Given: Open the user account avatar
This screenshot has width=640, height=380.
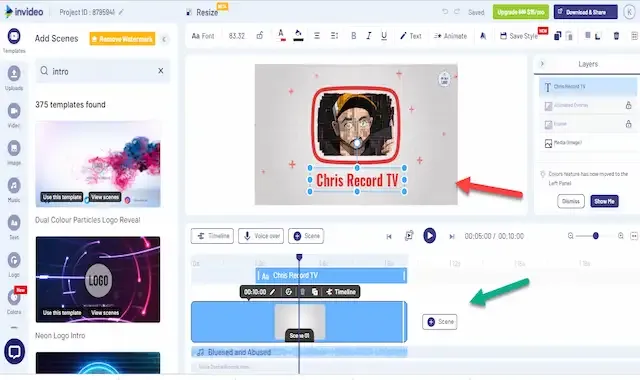Looking at the screenshot, I should pos(629,12).
